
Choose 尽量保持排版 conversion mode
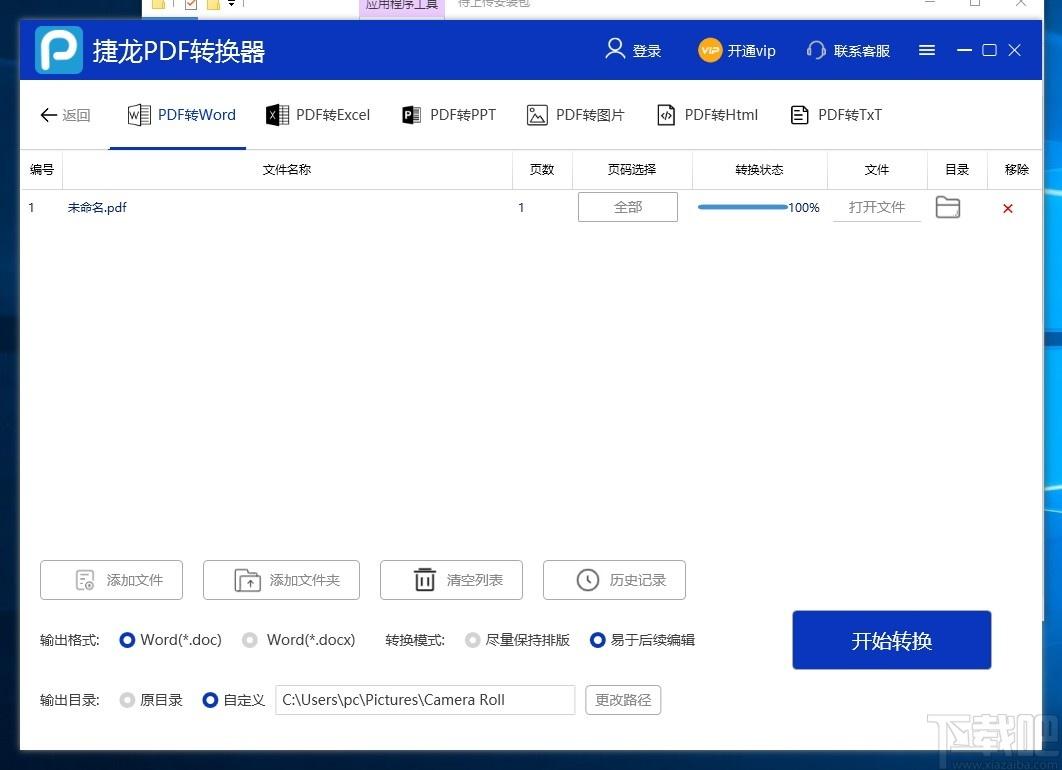517,640
